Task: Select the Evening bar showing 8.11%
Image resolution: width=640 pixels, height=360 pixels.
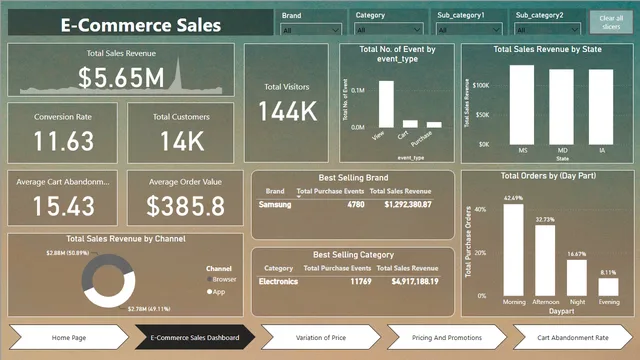Action: pyautogui.click(x=609, y=287)
